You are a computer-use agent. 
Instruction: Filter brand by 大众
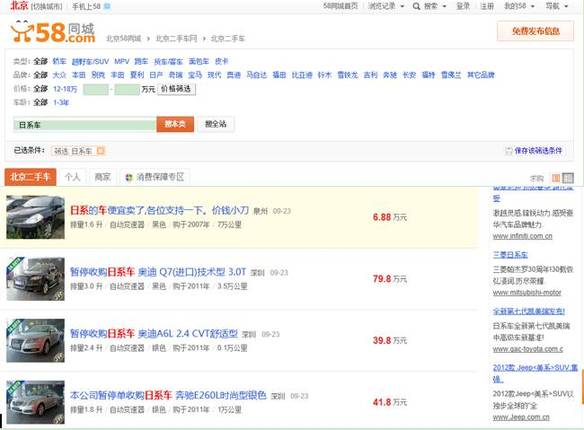(59, 75)
